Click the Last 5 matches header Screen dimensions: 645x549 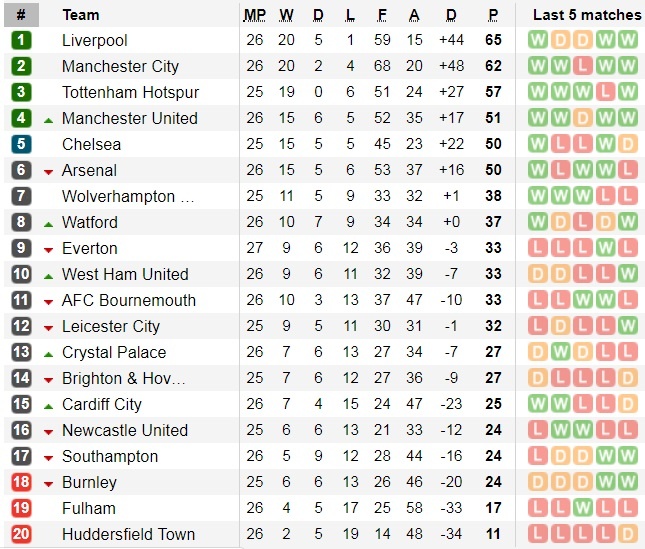point(587,15)
